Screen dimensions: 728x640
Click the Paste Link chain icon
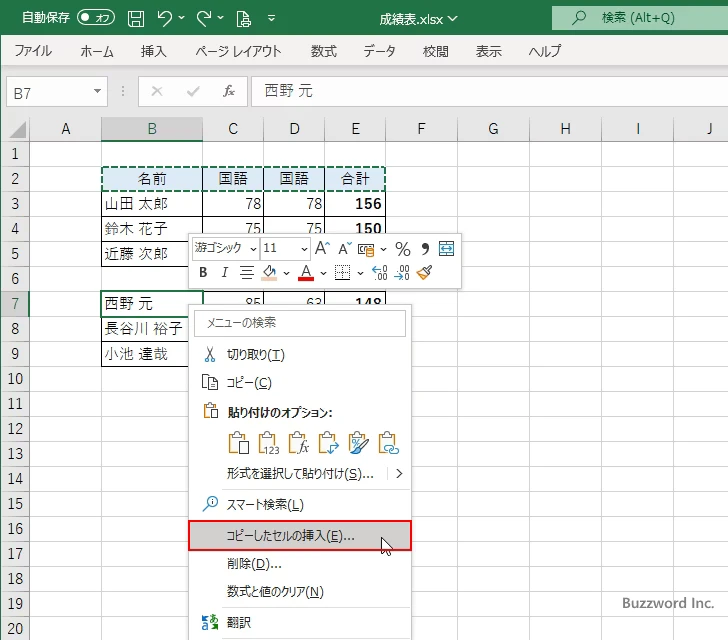[388, 443]
